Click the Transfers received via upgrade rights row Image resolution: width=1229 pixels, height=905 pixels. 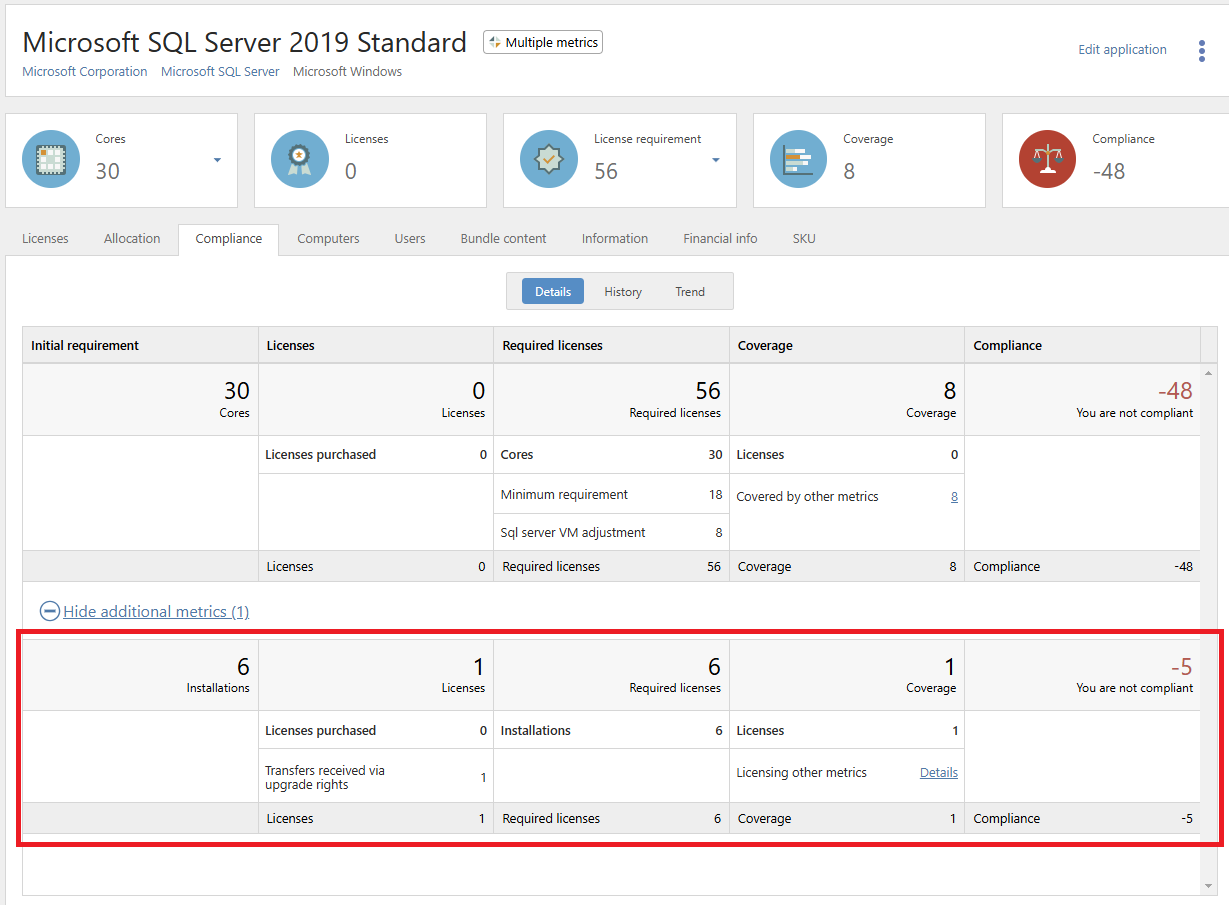click(x=376, y=777)
